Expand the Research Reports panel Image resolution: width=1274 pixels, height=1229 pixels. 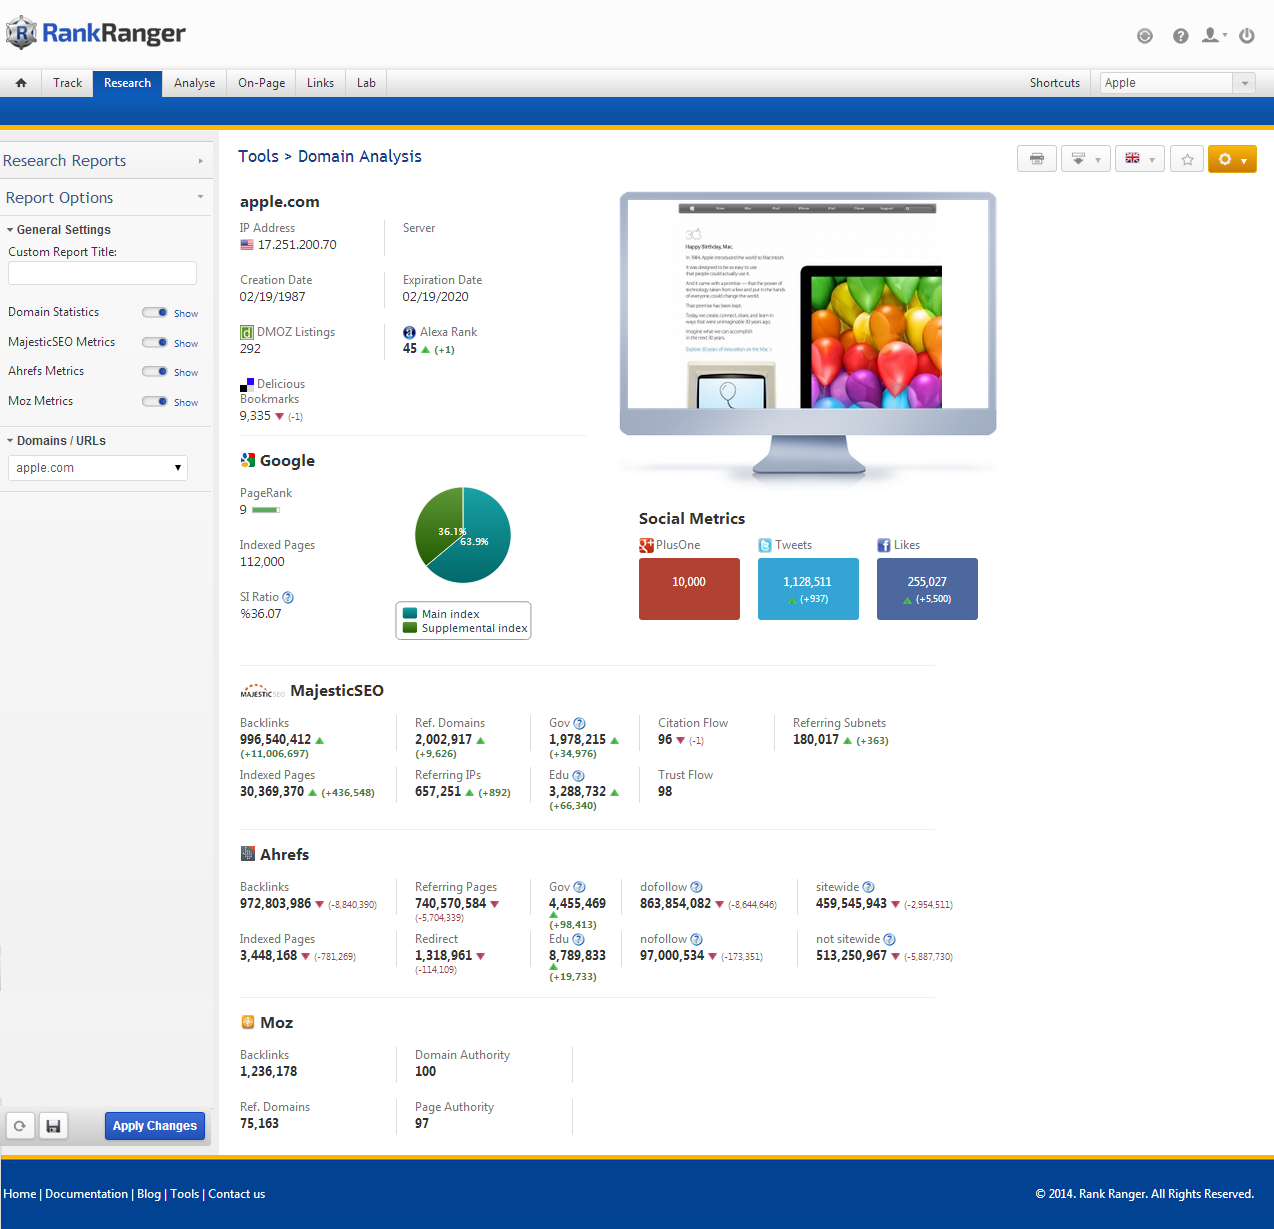pyautogui.click(x=105, y=161)
